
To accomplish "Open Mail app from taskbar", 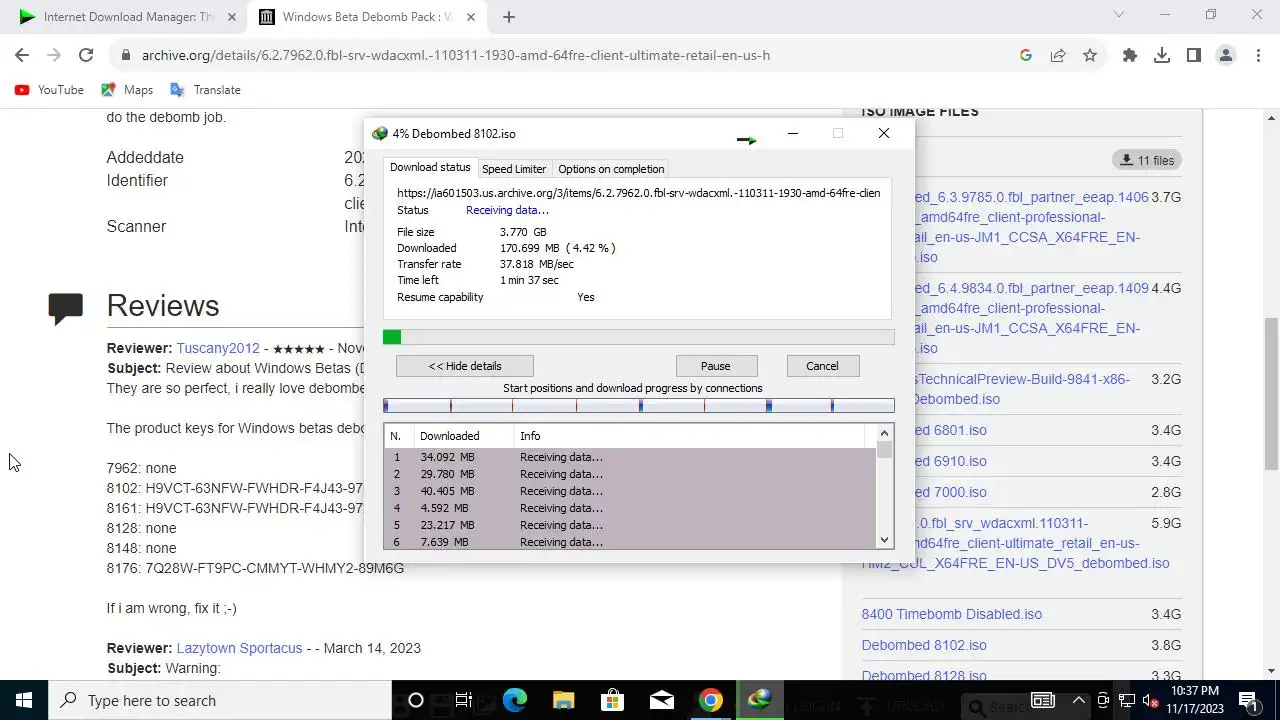I will click(662, 701).
